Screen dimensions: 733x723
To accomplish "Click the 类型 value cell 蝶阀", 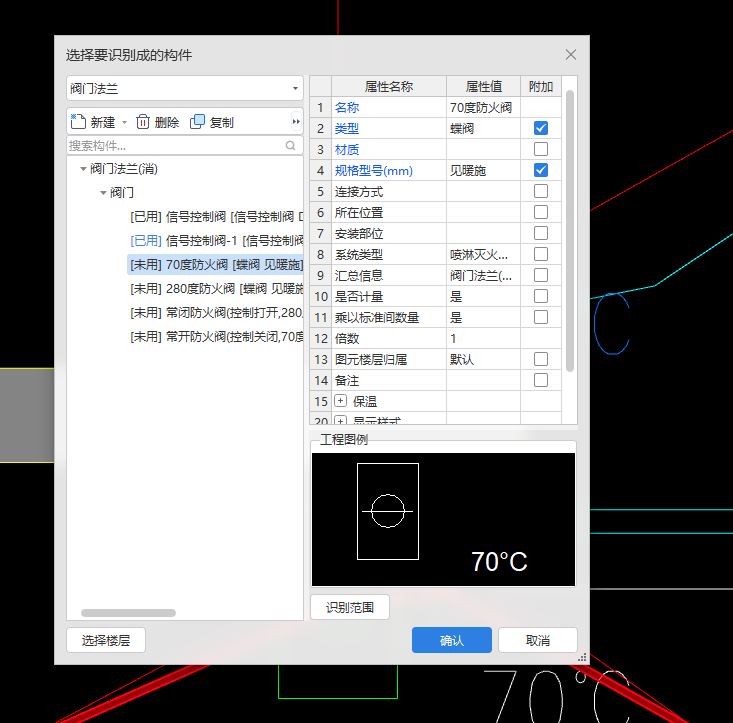I will (483, 129).
